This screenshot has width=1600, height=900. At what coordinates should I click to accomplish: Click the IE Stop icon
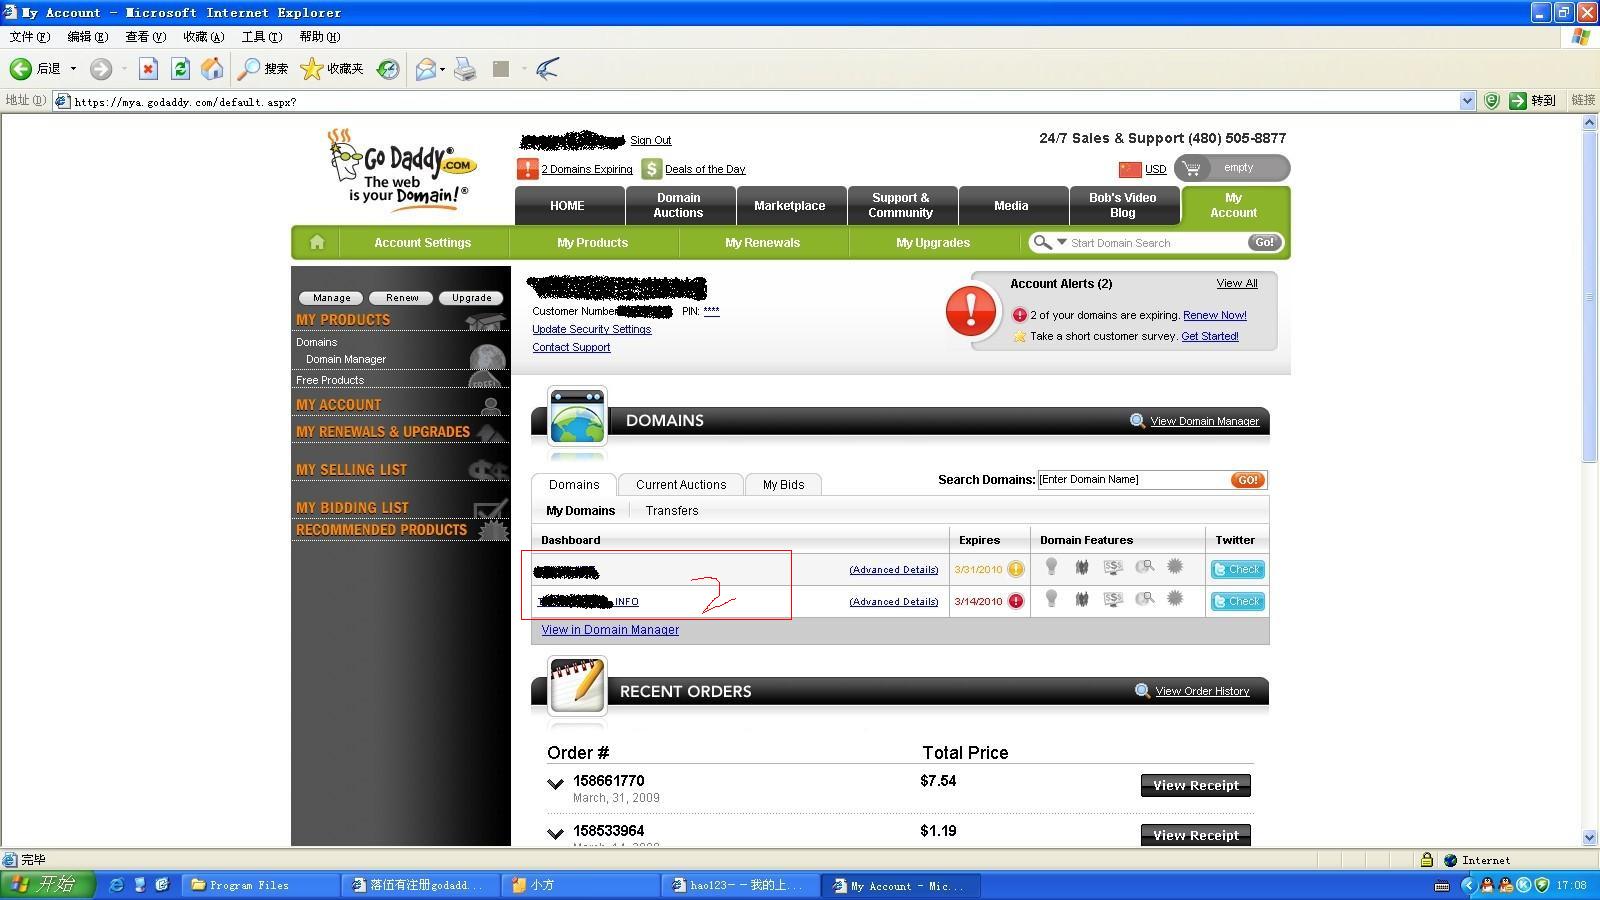coord(148,69)
